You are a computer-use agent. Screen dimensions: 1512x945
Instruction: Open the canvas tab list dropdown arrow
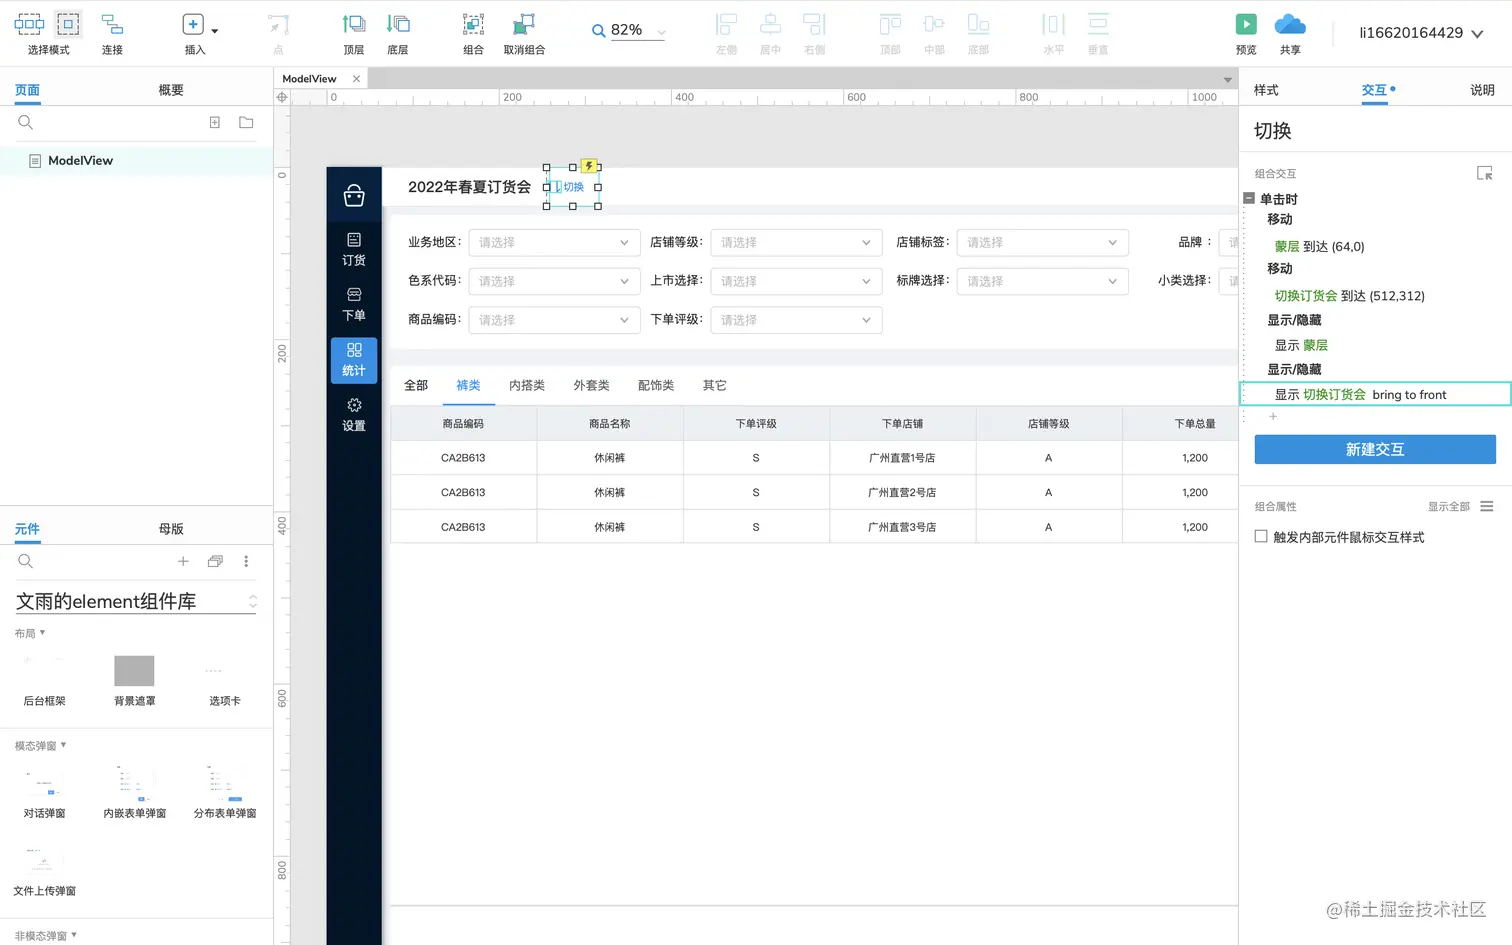point(1228,80)
